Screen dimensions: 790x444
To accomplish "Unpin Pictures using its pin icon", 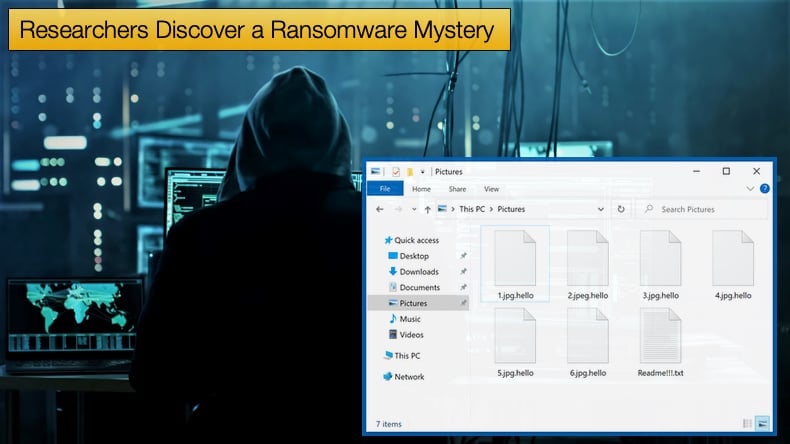I will tap(463, 303).
